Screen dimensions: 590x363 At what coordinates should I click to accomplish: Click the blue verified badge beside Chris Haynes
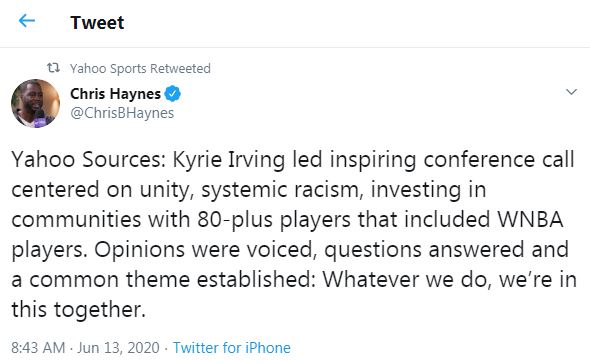point(172,94)
